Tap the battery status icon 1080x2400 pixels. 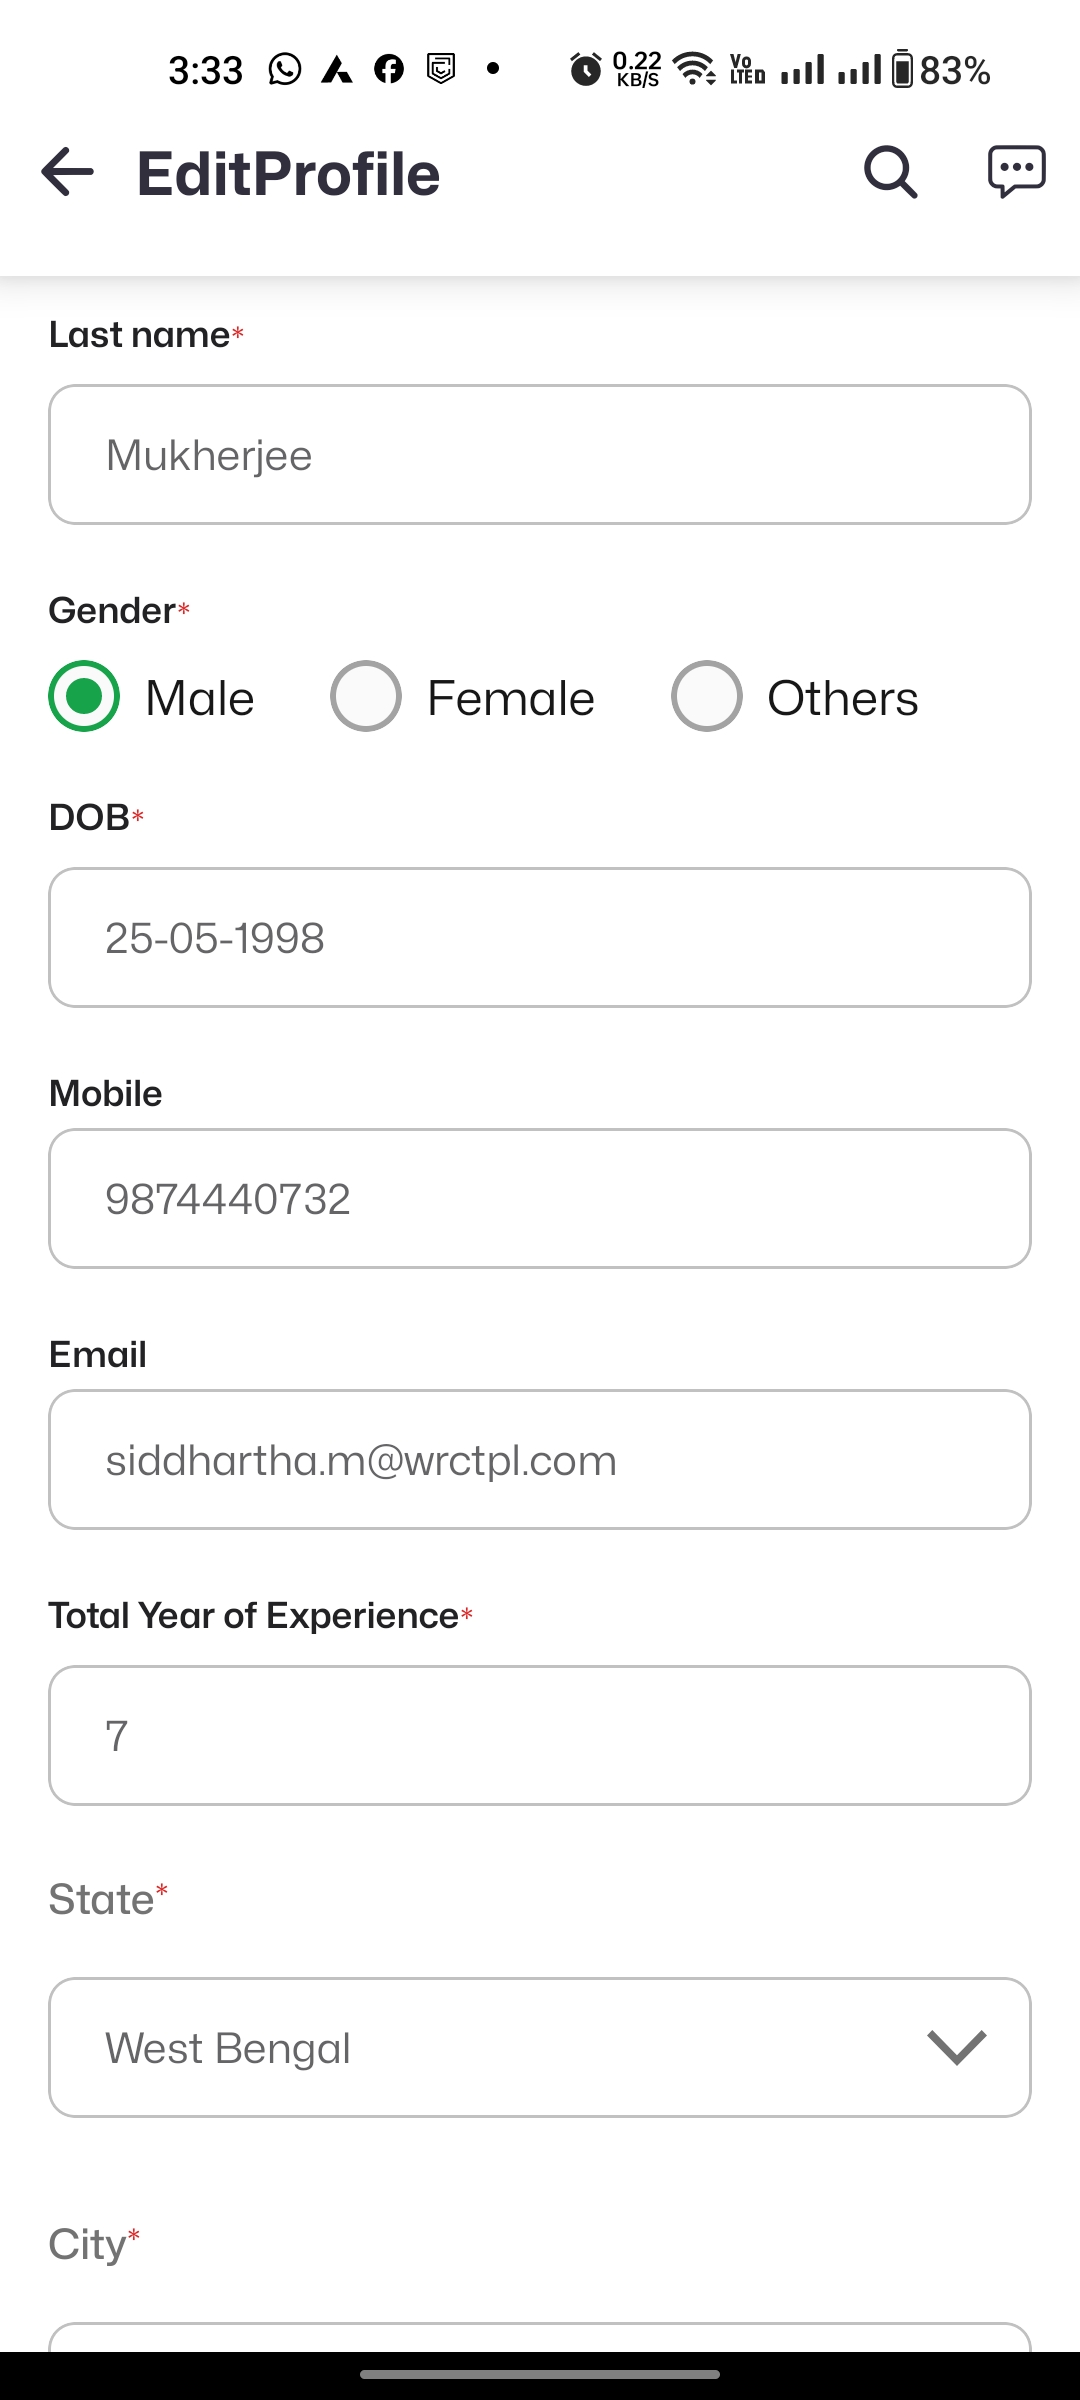click(x=902, y=69)
